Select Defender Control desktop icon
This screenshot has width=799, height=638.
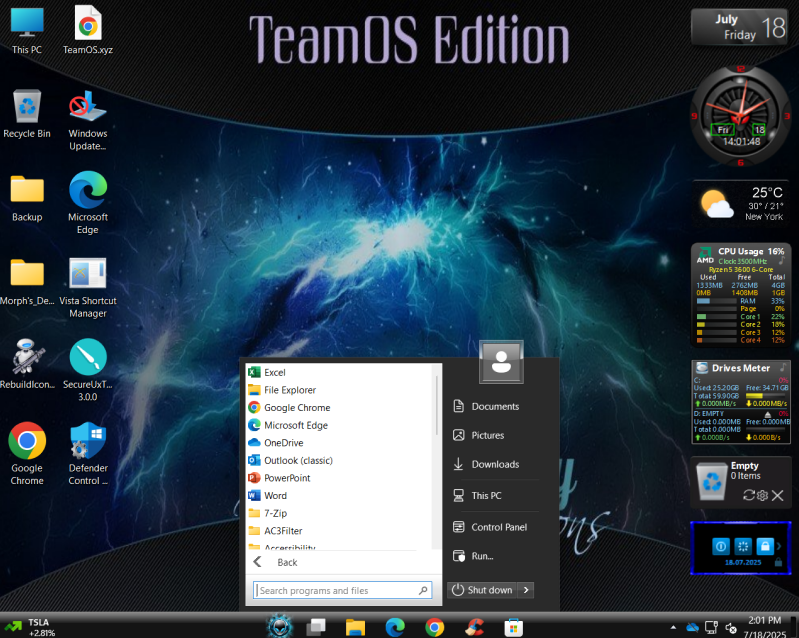(x=88, y=453)
